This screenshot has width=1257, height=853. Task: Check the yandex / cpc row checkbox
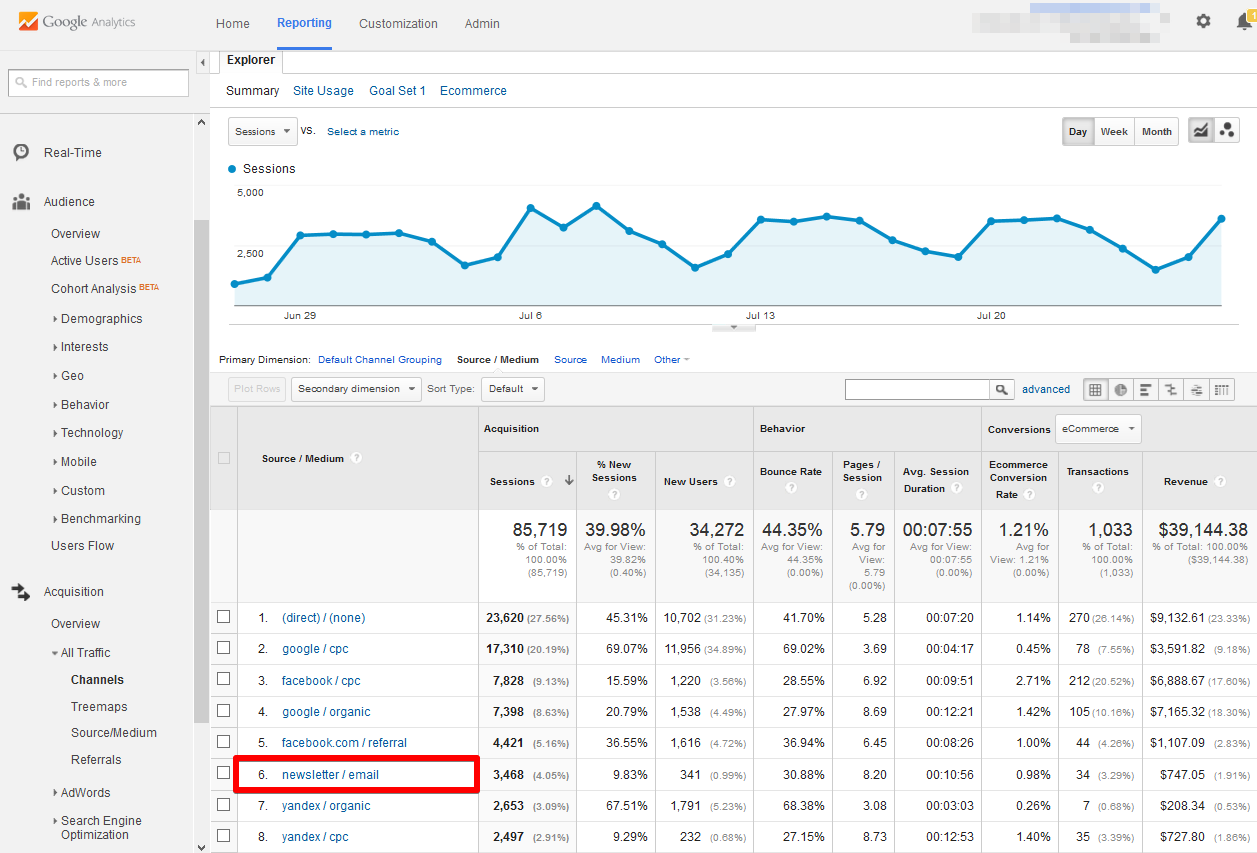[224, 836]
